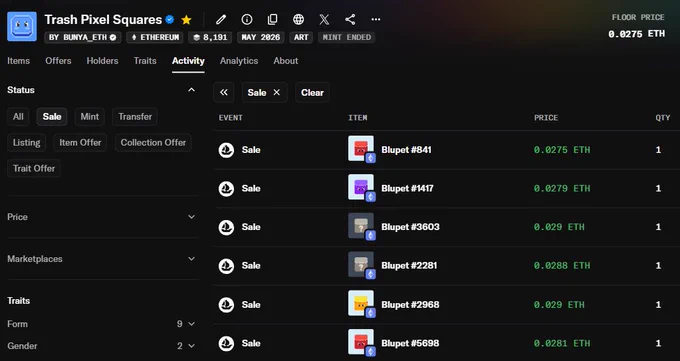Viewport: 680px width, 361px height.
Task: Open Blupet #3603 thumbnail image
Action: coord(361,226)
